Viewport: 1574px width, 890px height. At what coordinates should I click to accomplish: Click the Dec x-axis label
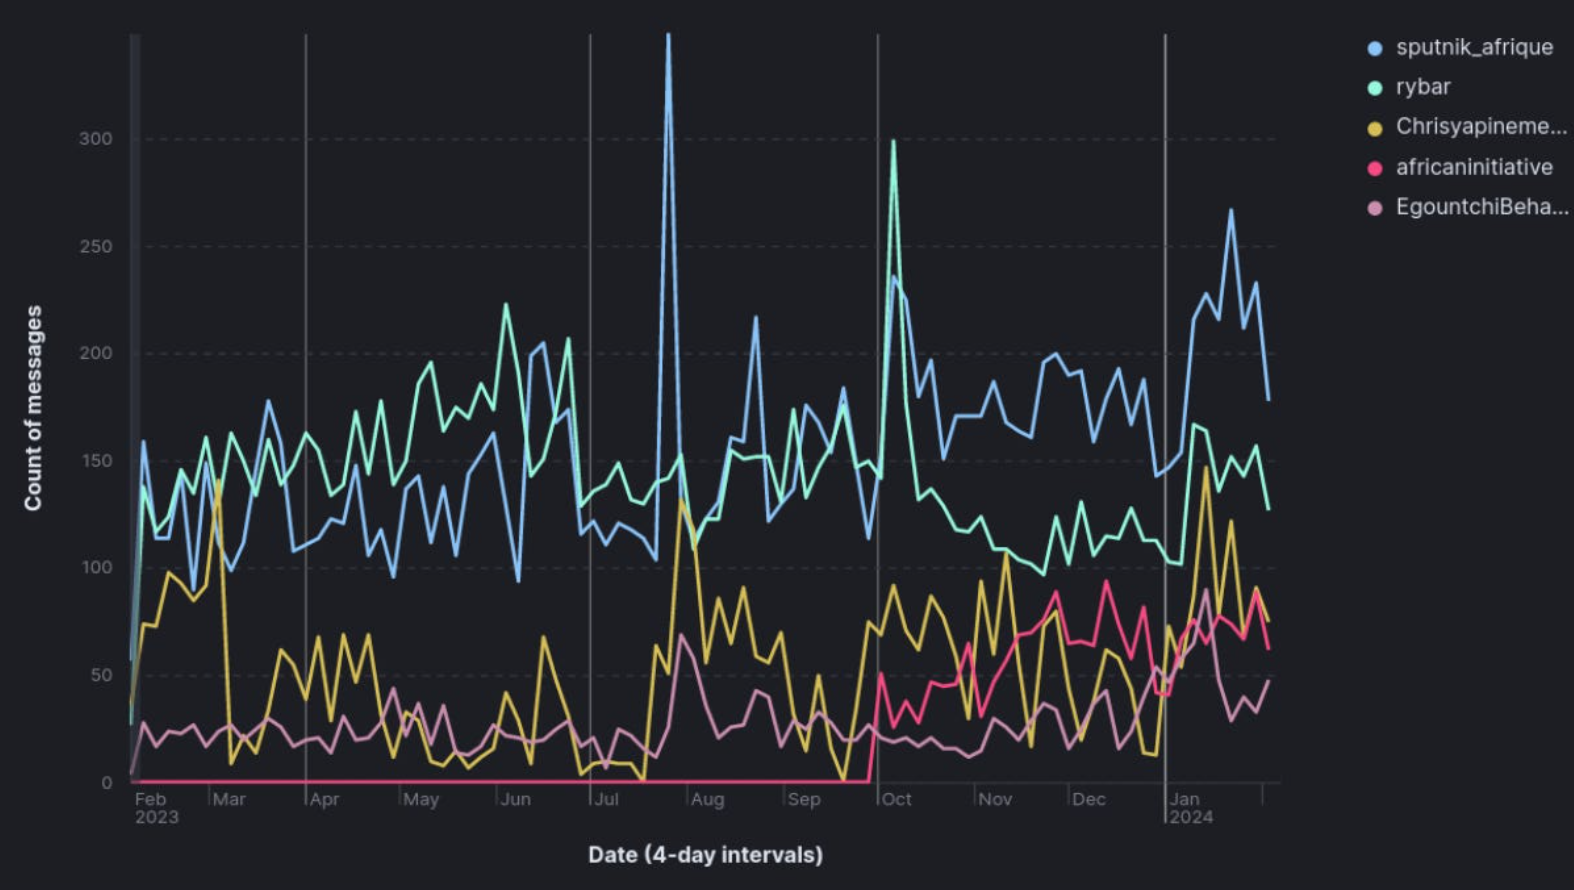[1089, 799]
